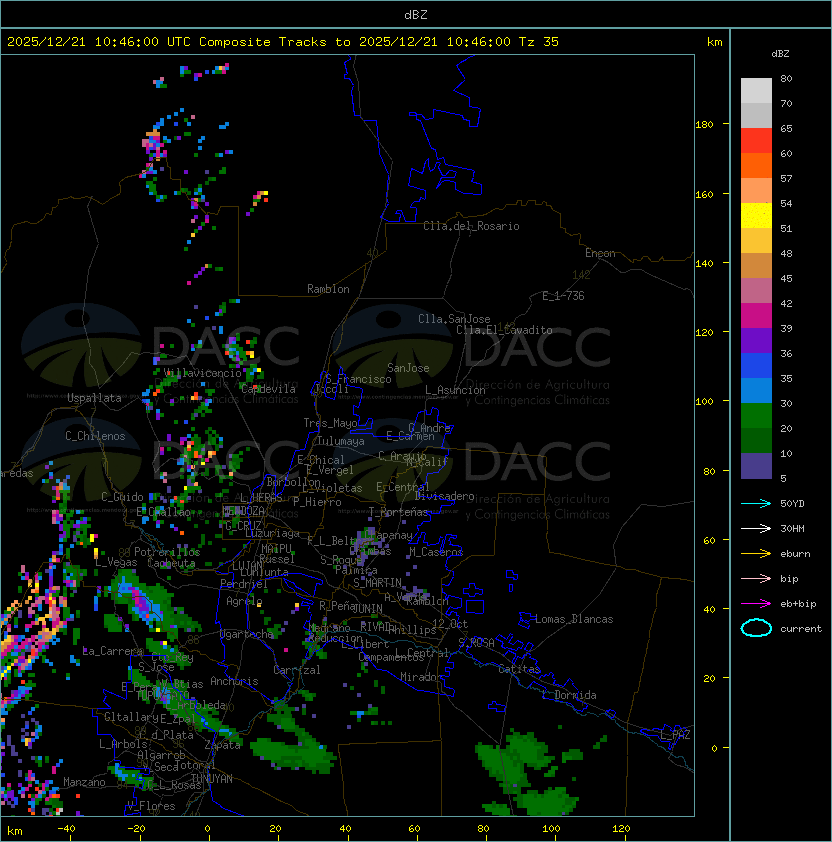The height and width of the screenshot is (842, 832).
Task: Click the 'Uspallata' map label
Action: 94,398
